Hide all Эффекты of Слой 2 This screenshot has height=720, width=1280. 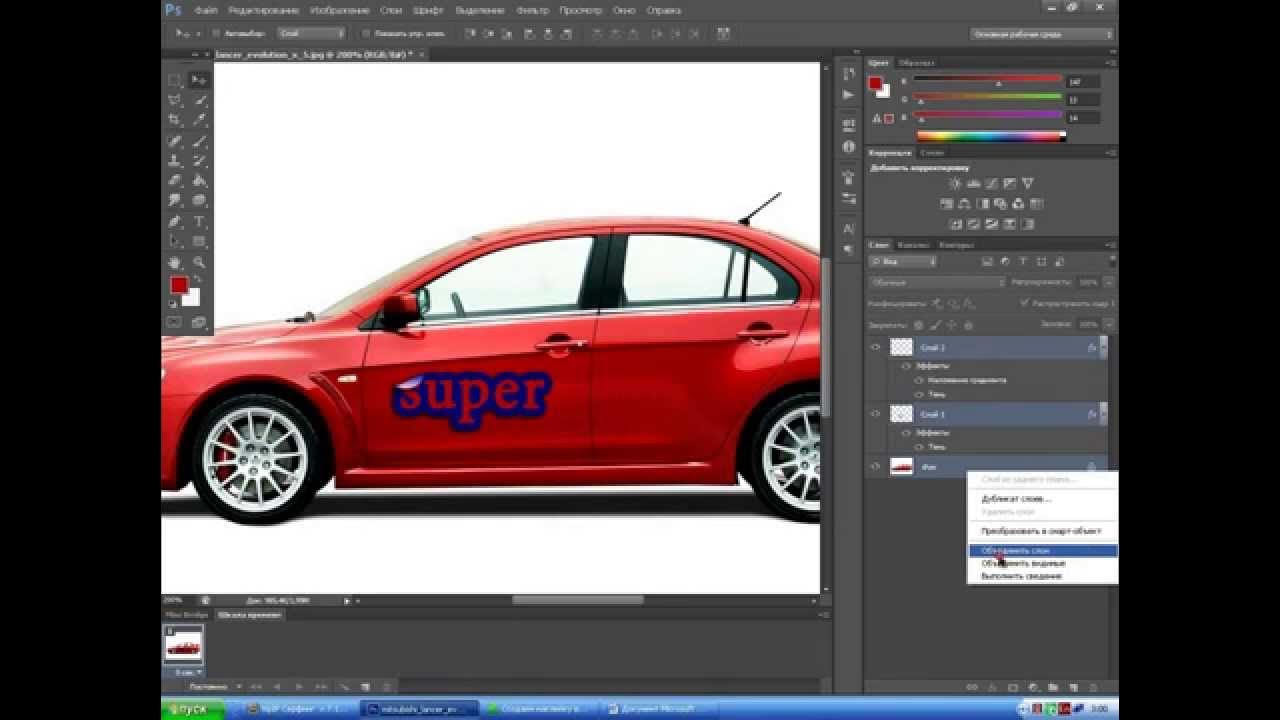[908, 366]
